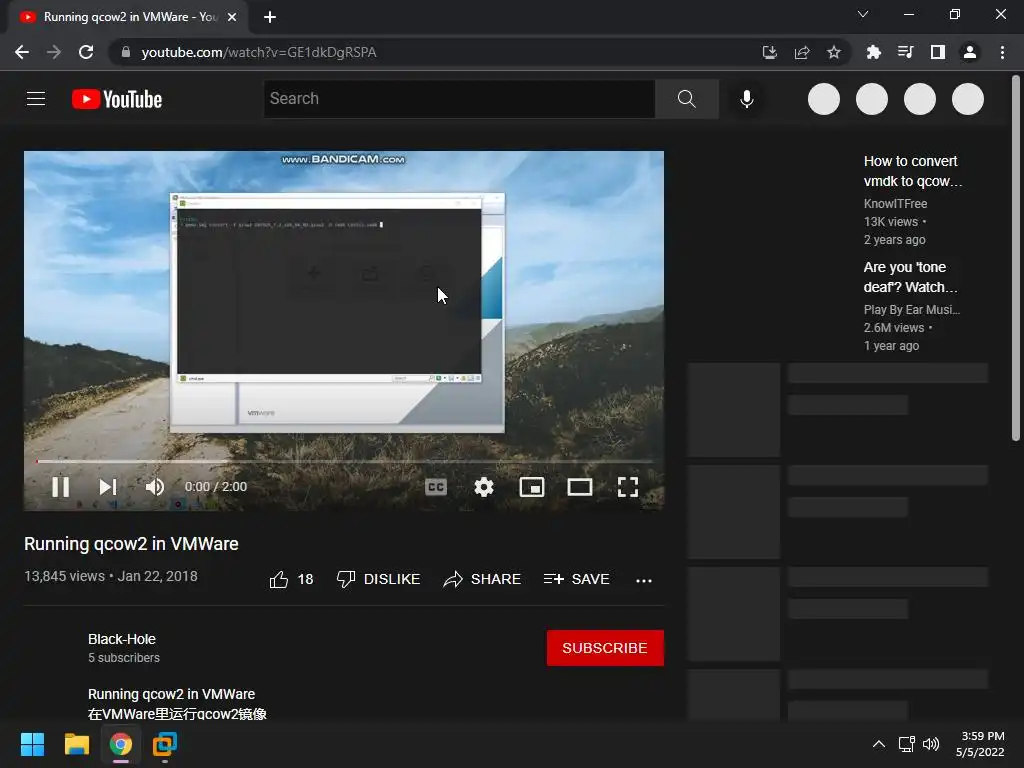Bookmark this page with the star
Viewport: 1024px width, 768px height.
point(834,52)
